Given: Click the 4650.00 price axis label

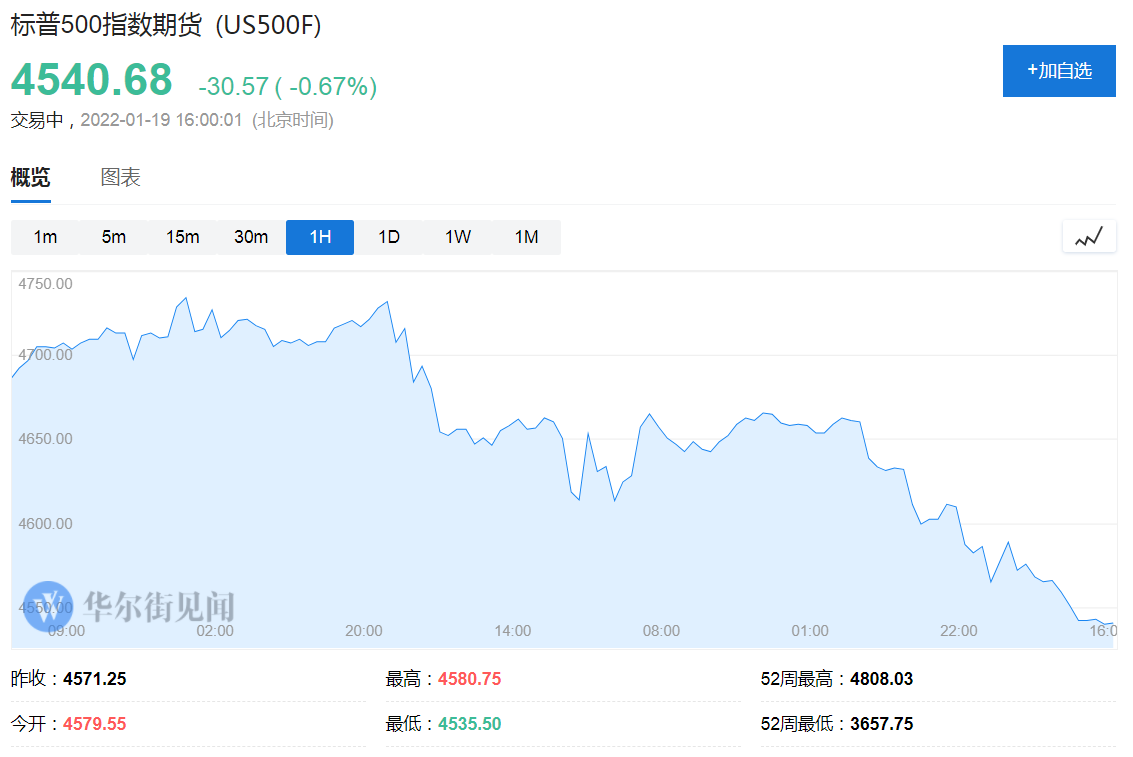Looking at the screenshot, I should coord(46,439).
